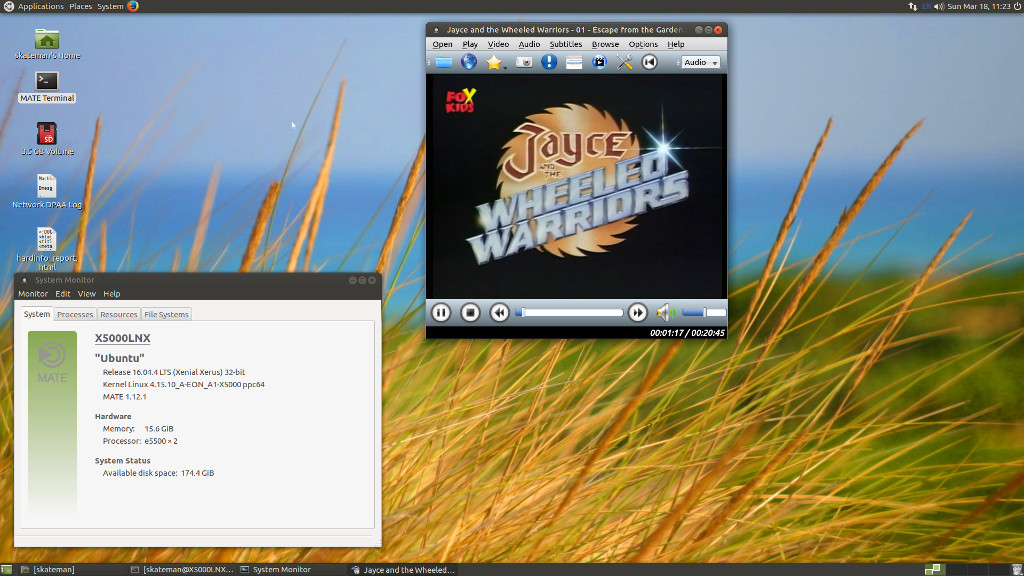1024x576 pixels.
Task: Expand the Favorites star dropdown arrow
Action: pos(505,67)
